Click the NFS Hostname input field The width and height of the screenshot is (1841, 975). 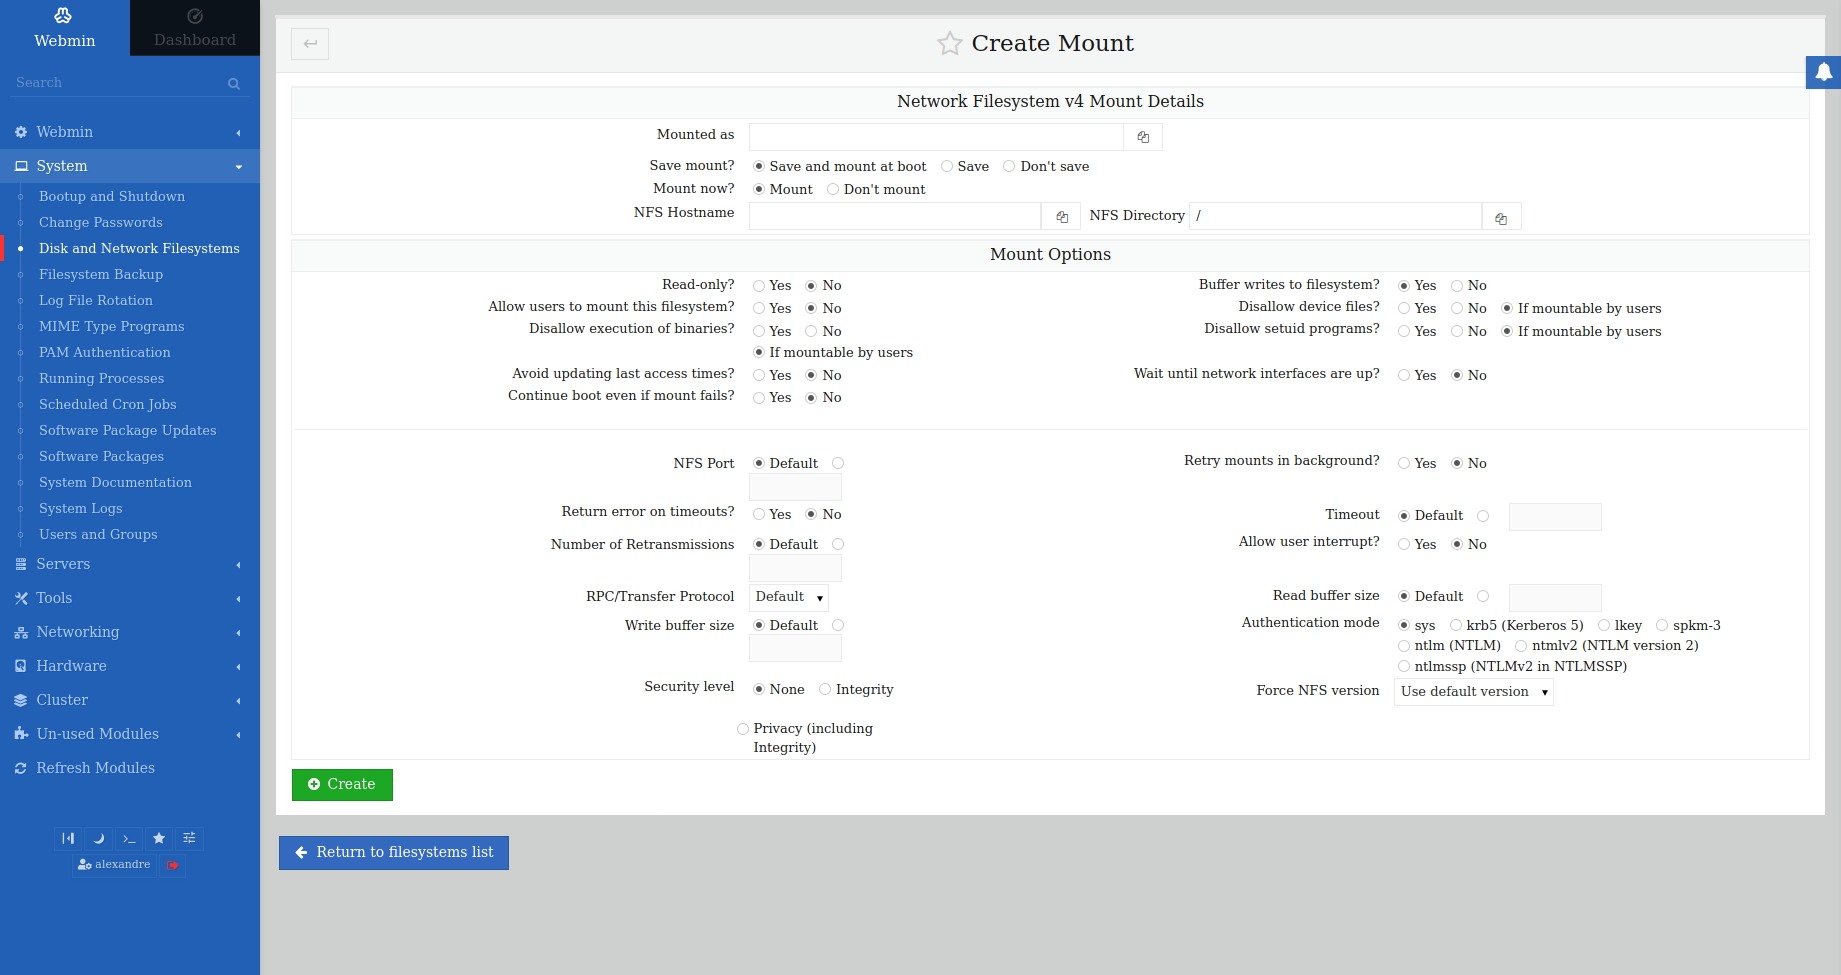895,217
